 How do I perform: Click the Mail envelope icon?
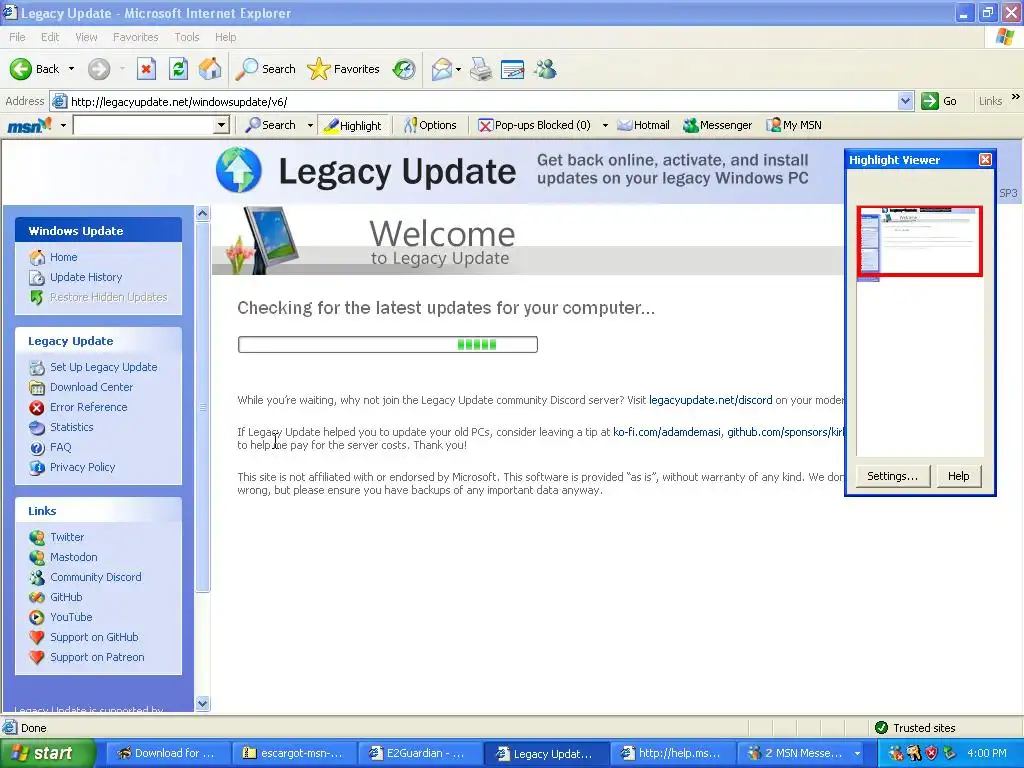coord(442,69)
